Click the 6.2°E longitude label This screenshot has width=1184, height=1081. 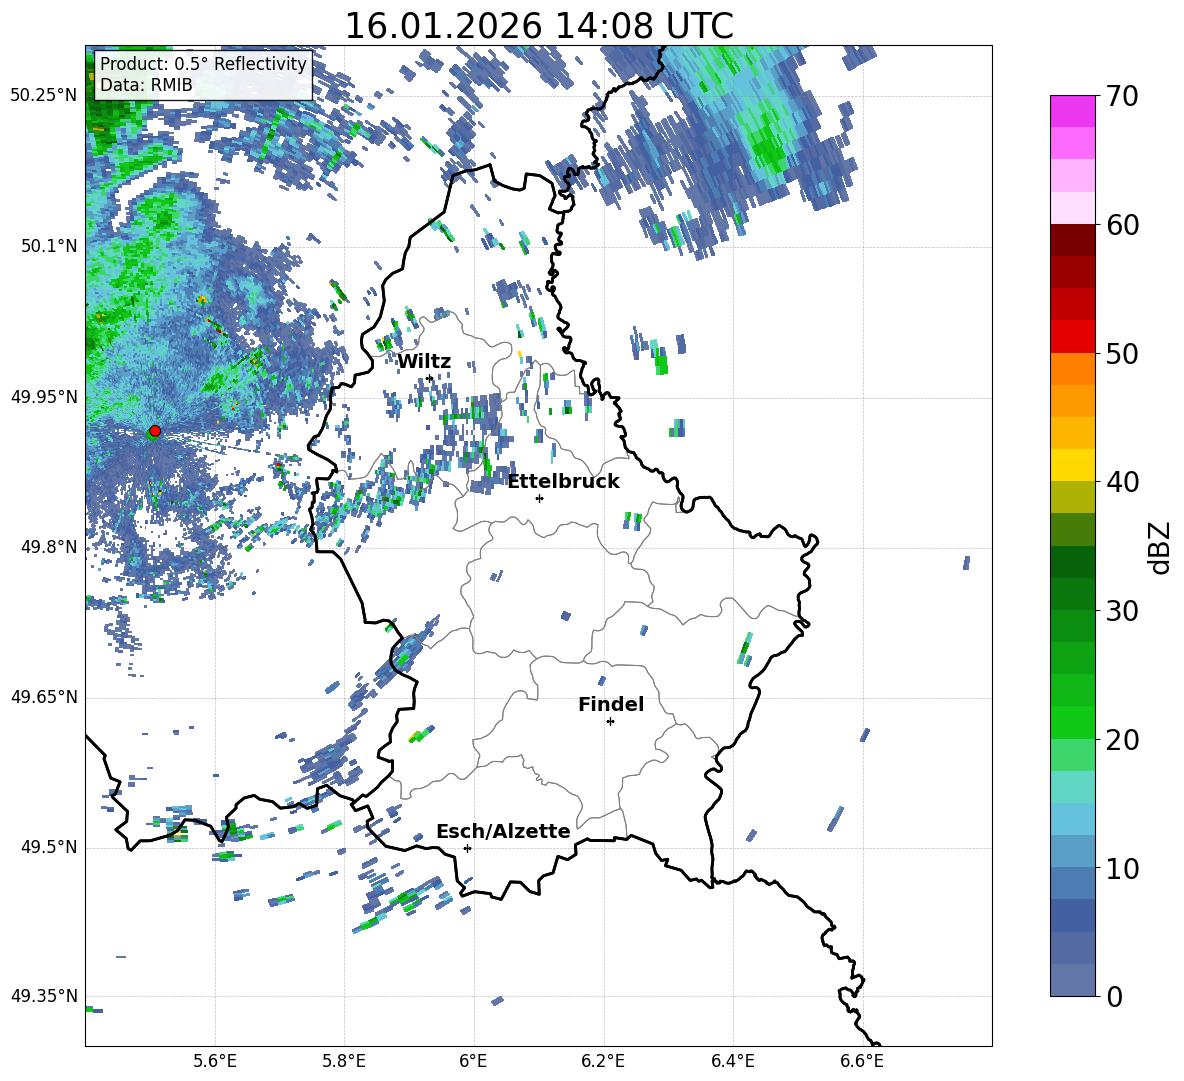pyautogui.click(x=603, y=1062)
